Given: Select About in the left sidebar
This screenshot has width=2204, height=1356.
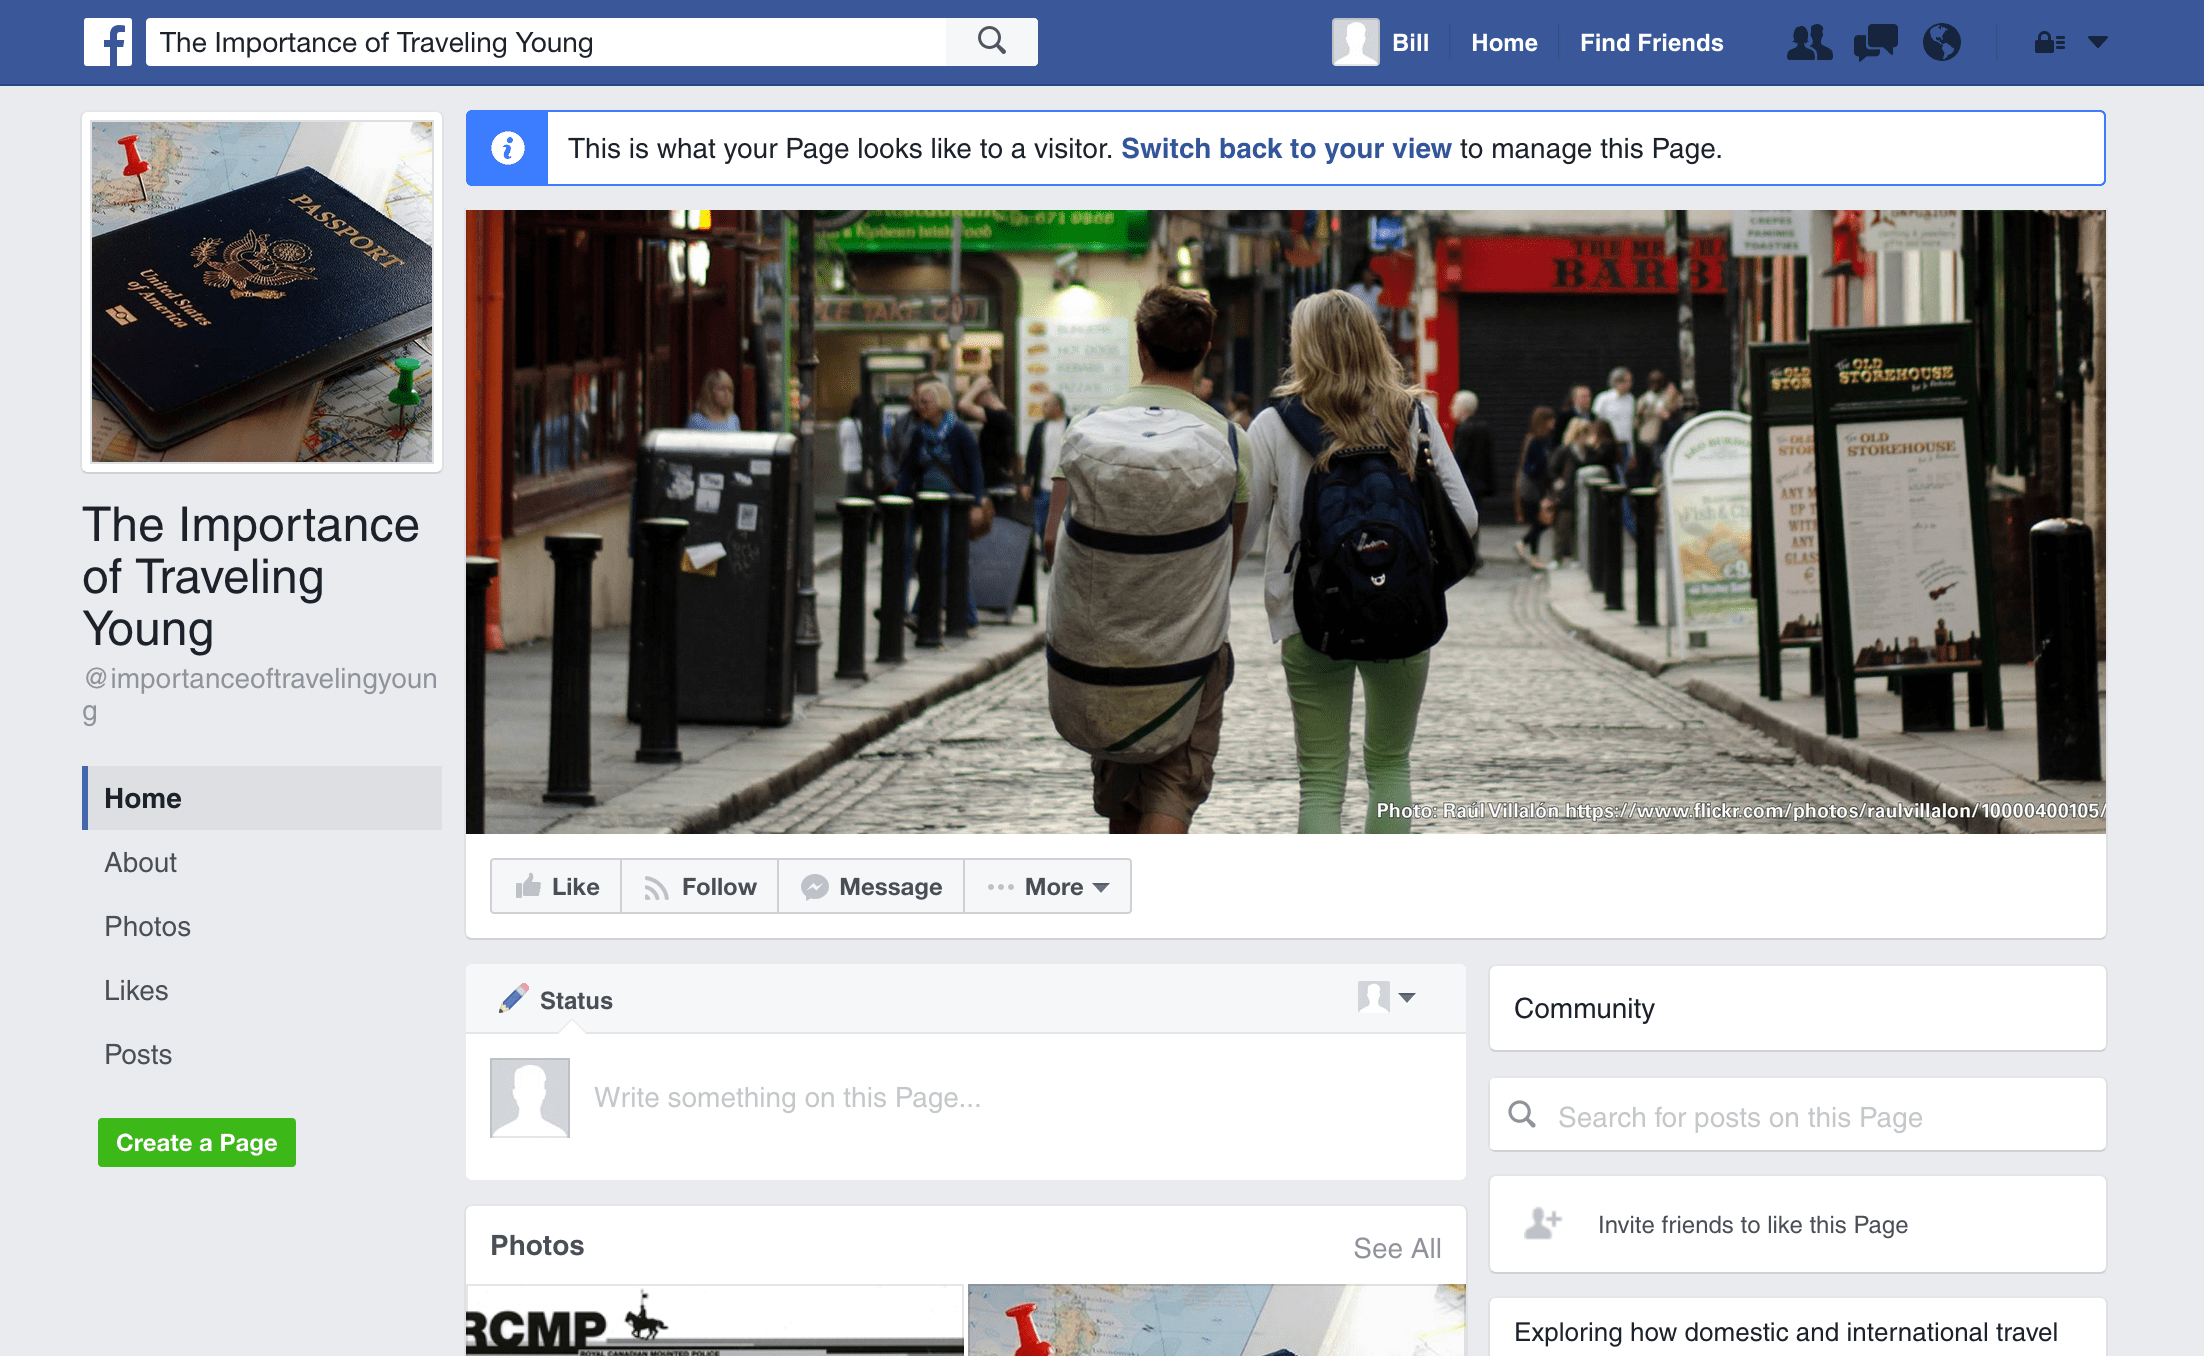Looking at the screenshot, I should point(141,862).
